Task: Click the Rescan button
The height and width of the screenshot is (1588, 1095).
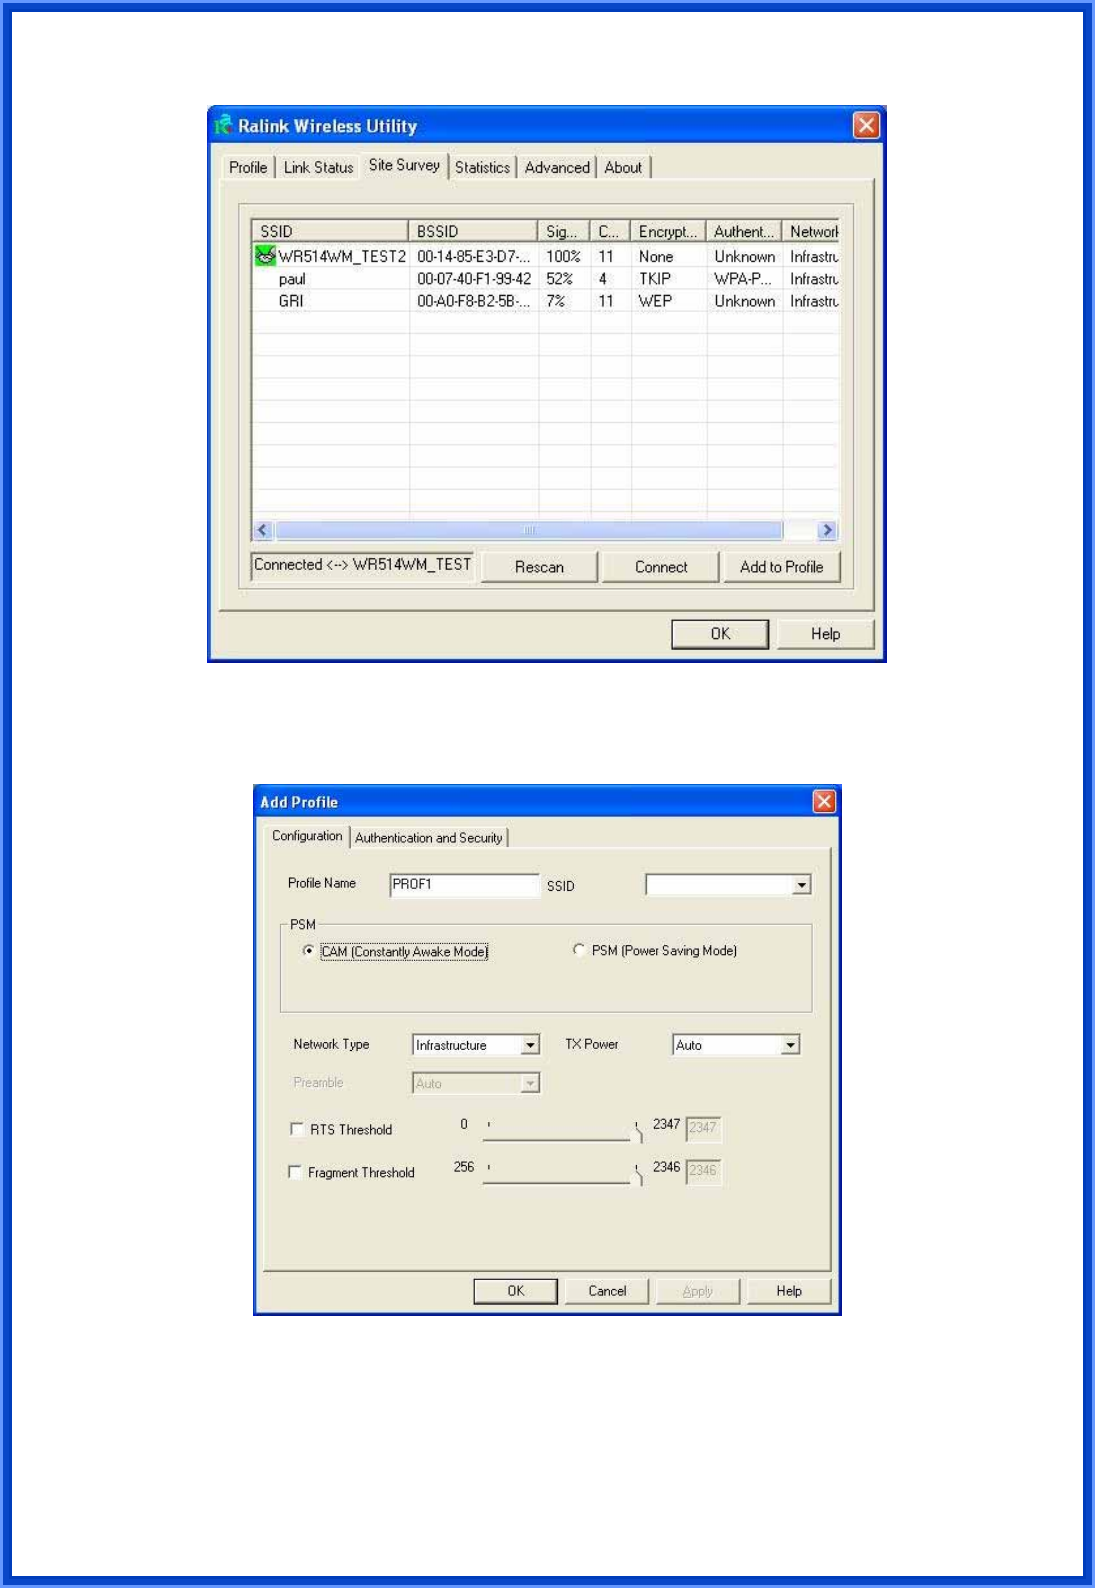Action: [x=539, y=567]
